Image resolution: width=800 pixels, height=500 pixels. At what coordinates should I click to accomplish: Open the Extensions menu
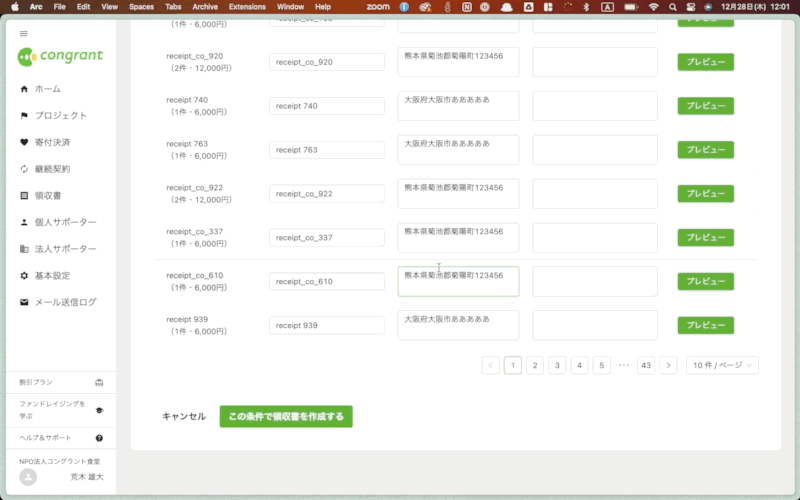click(247, 7)
